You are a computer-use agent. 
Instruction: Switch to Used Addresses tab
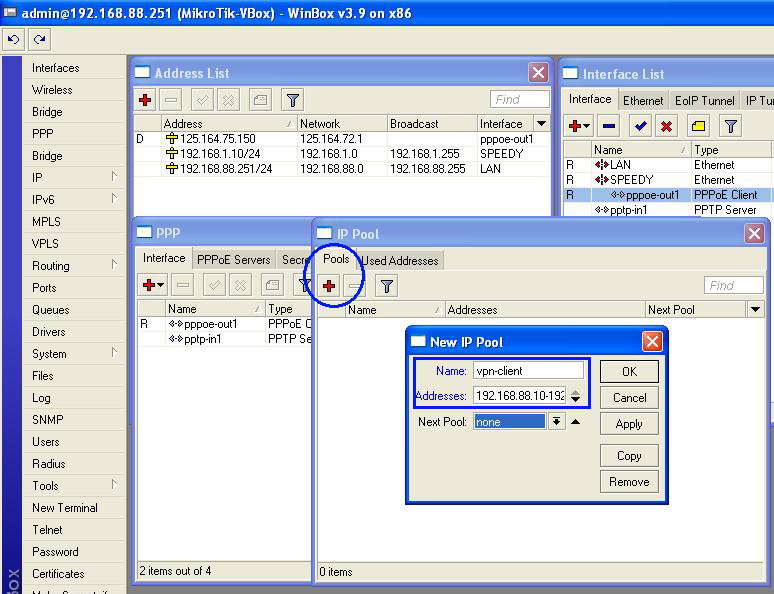(400, 261)
